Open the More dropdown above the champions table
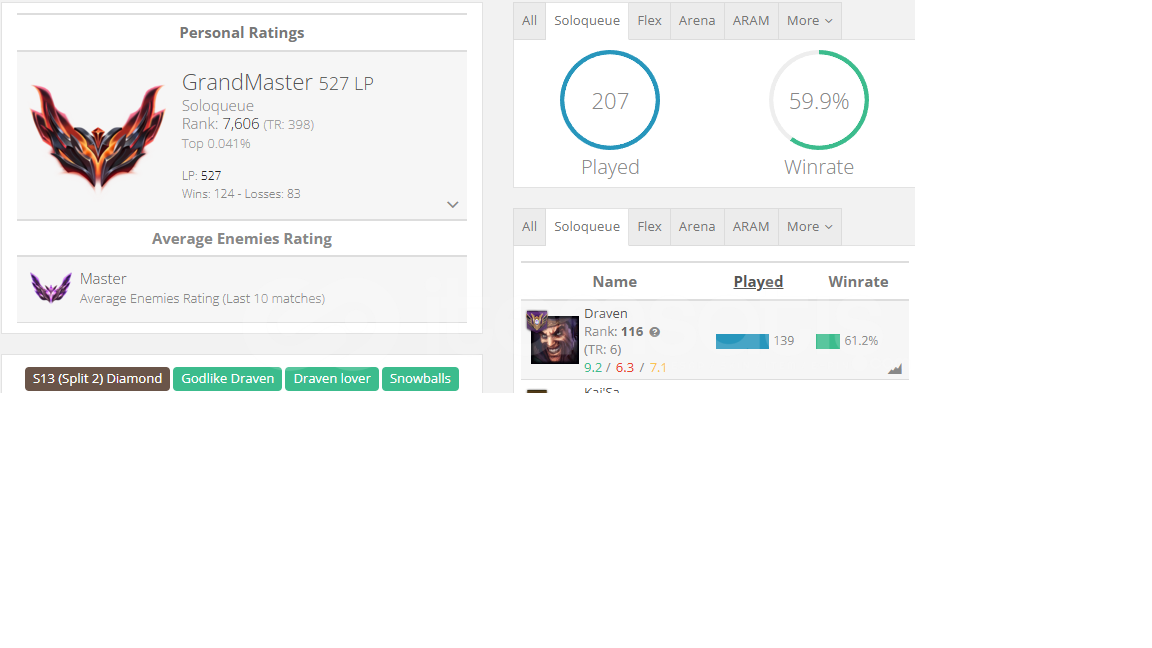Viewport: 1152px width, 648px height. coord(810,226)
